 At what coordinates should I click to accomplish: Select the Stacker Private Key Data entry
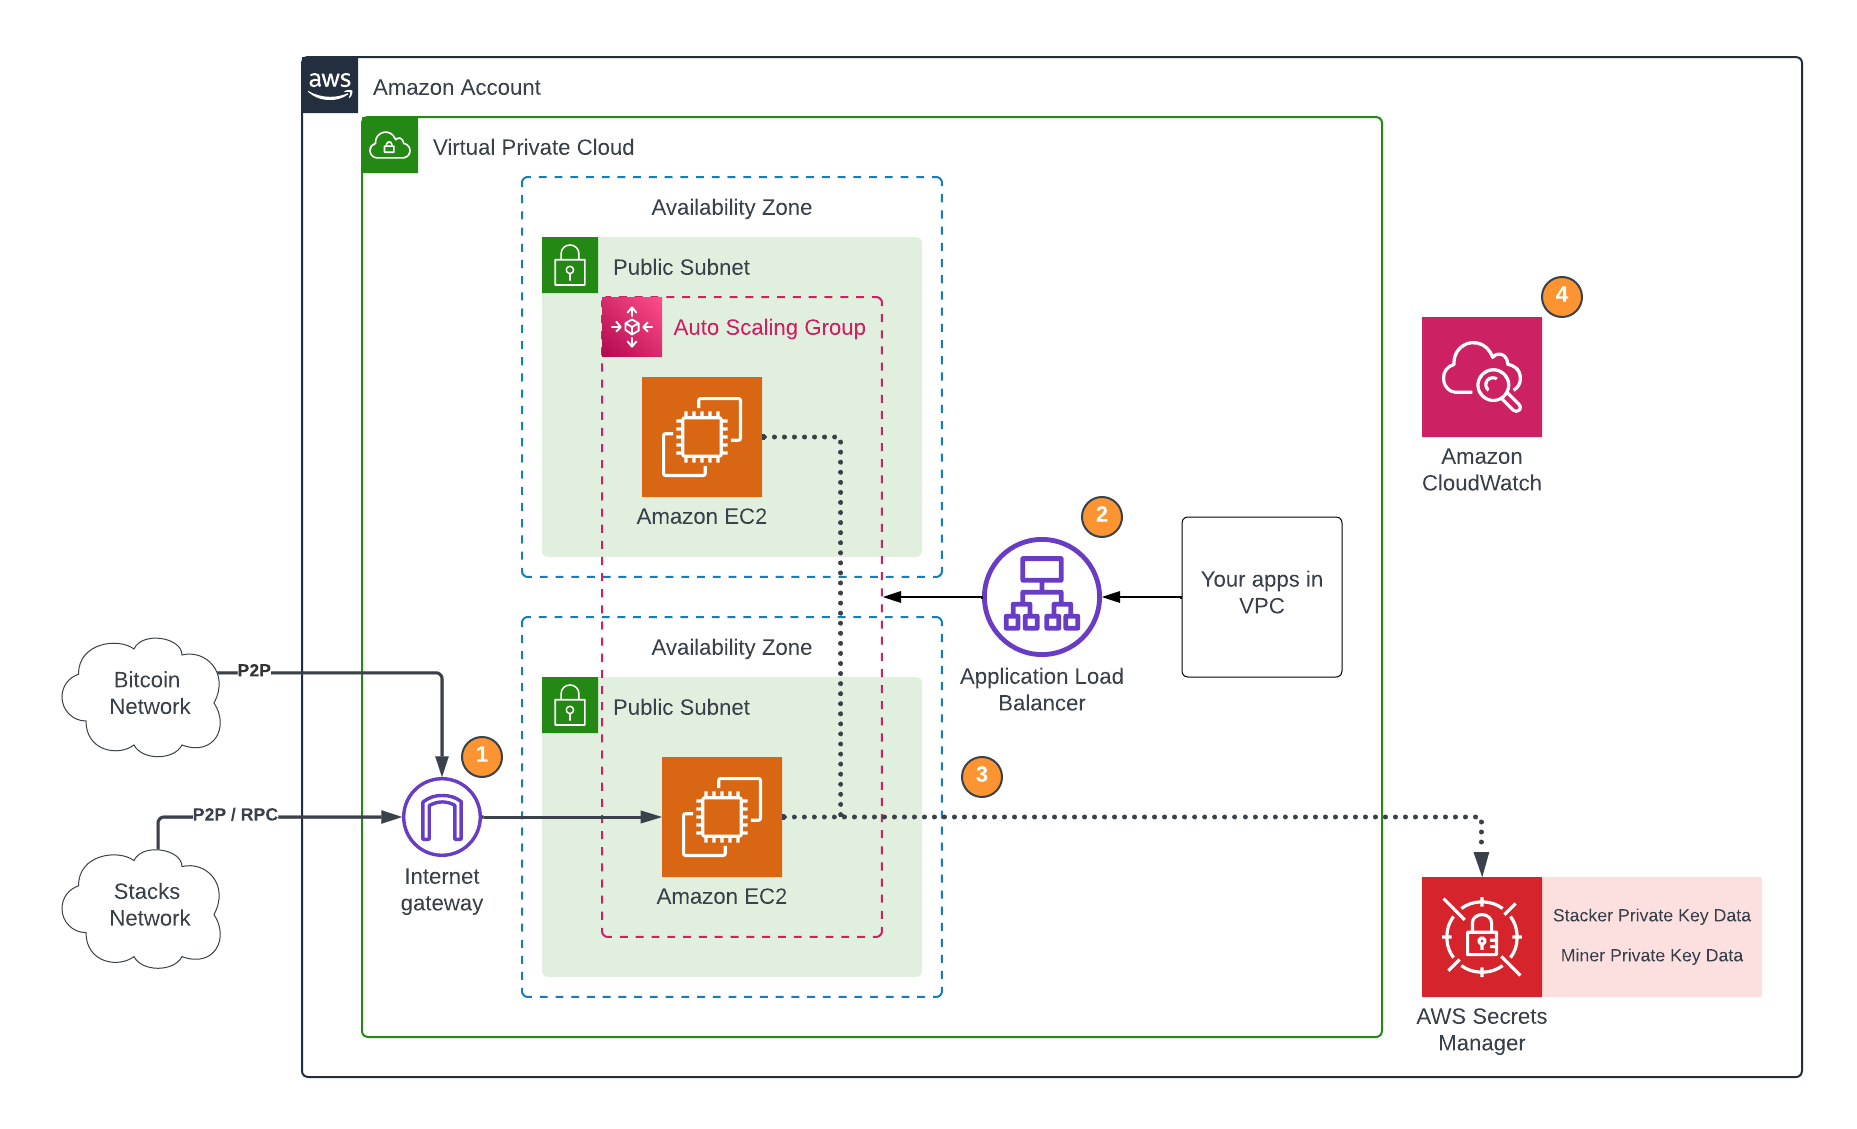1651,915
